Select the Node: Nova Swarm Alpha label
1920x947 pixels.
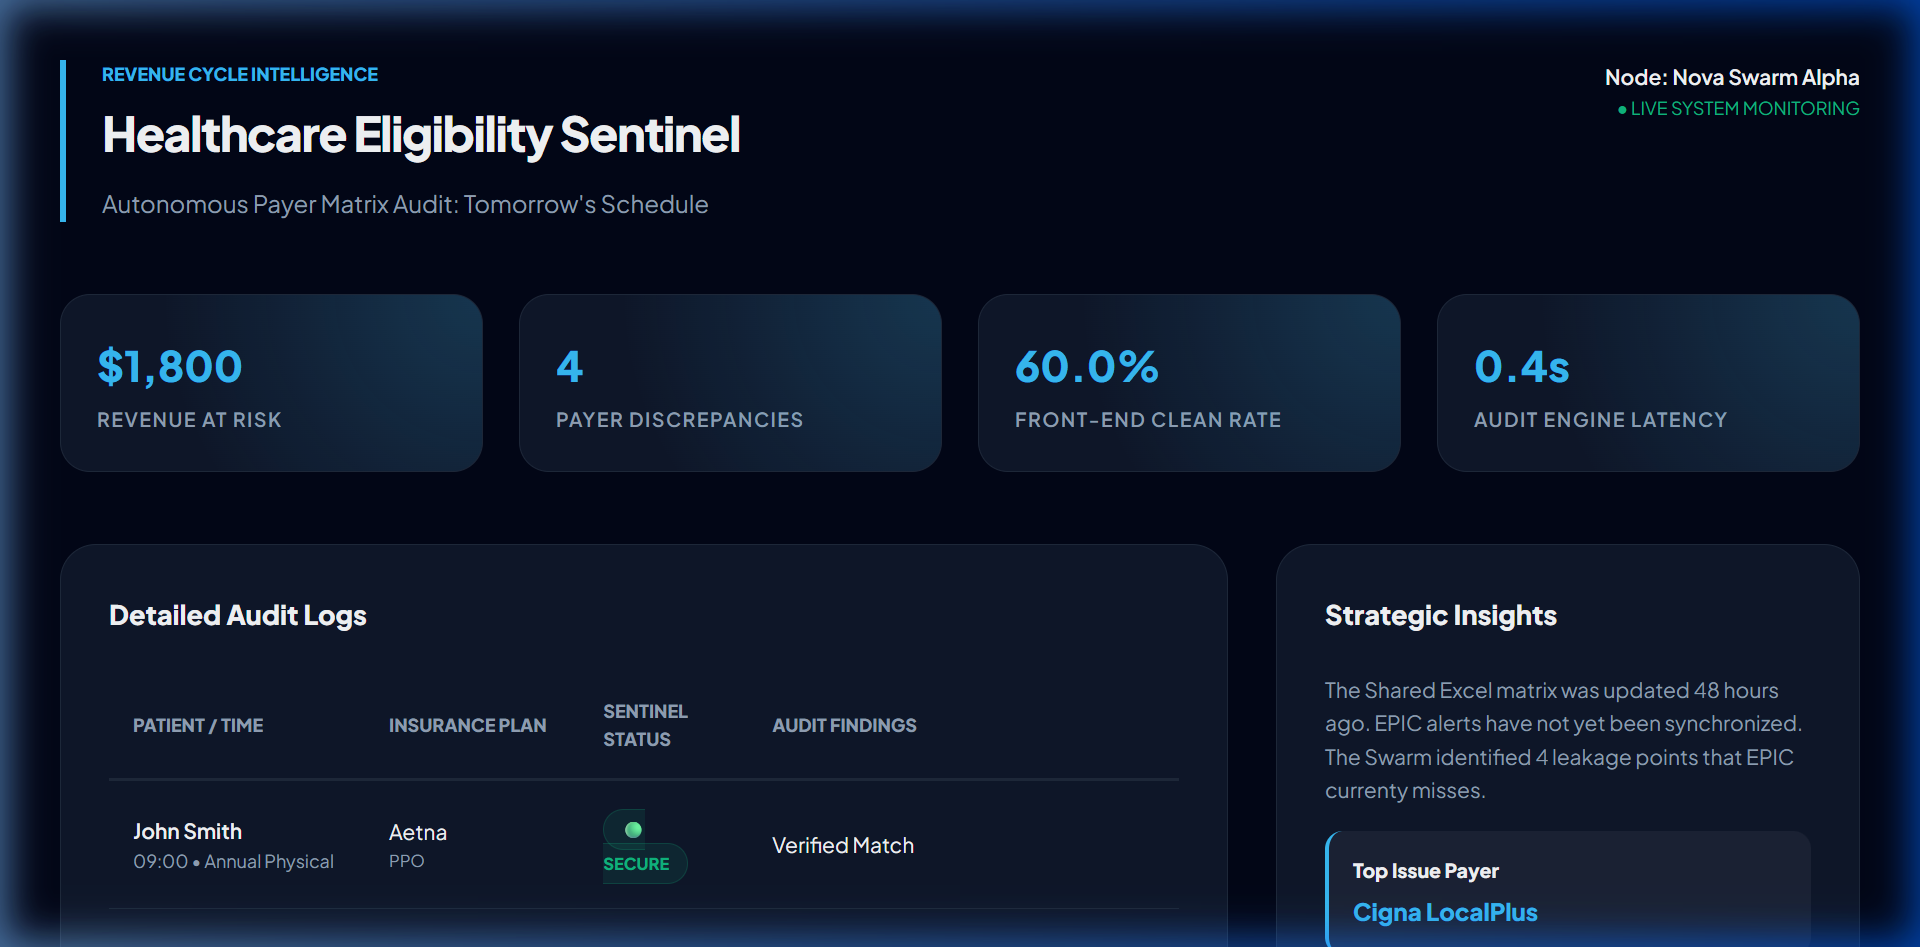(1732, 77)
